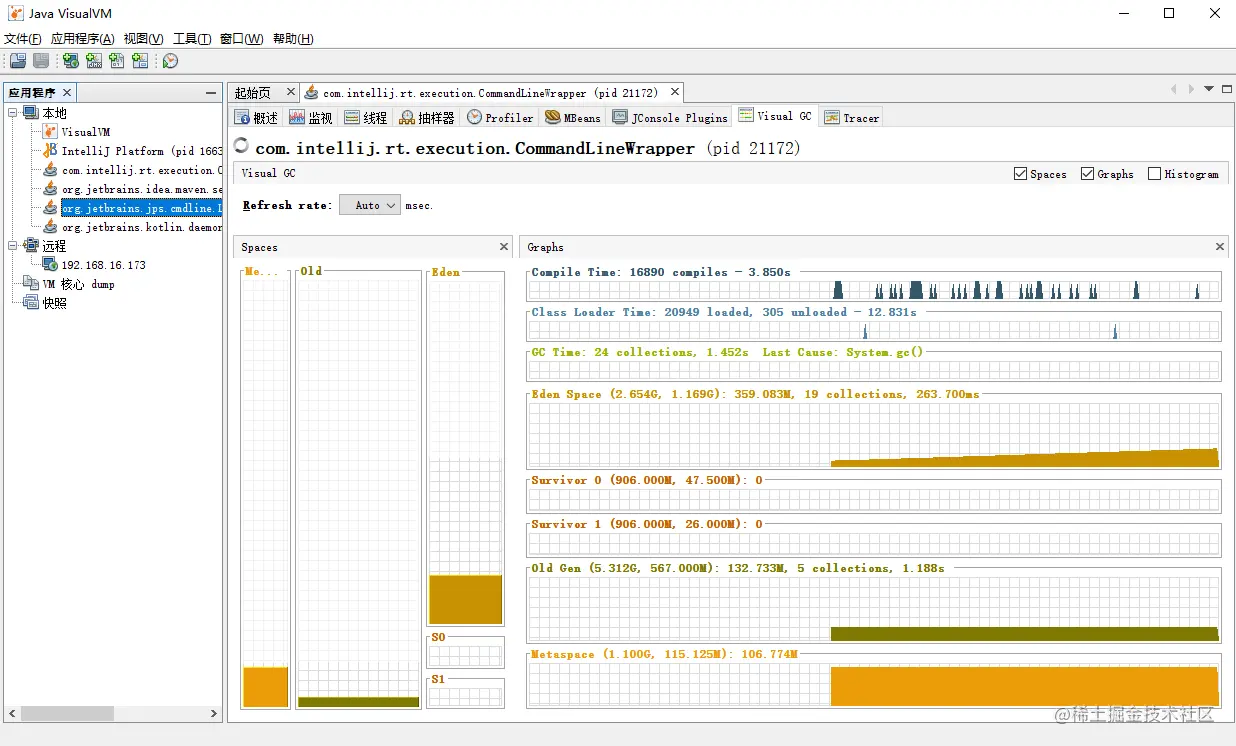Collapse the 远程 tree node

click(x=12, y=246)
